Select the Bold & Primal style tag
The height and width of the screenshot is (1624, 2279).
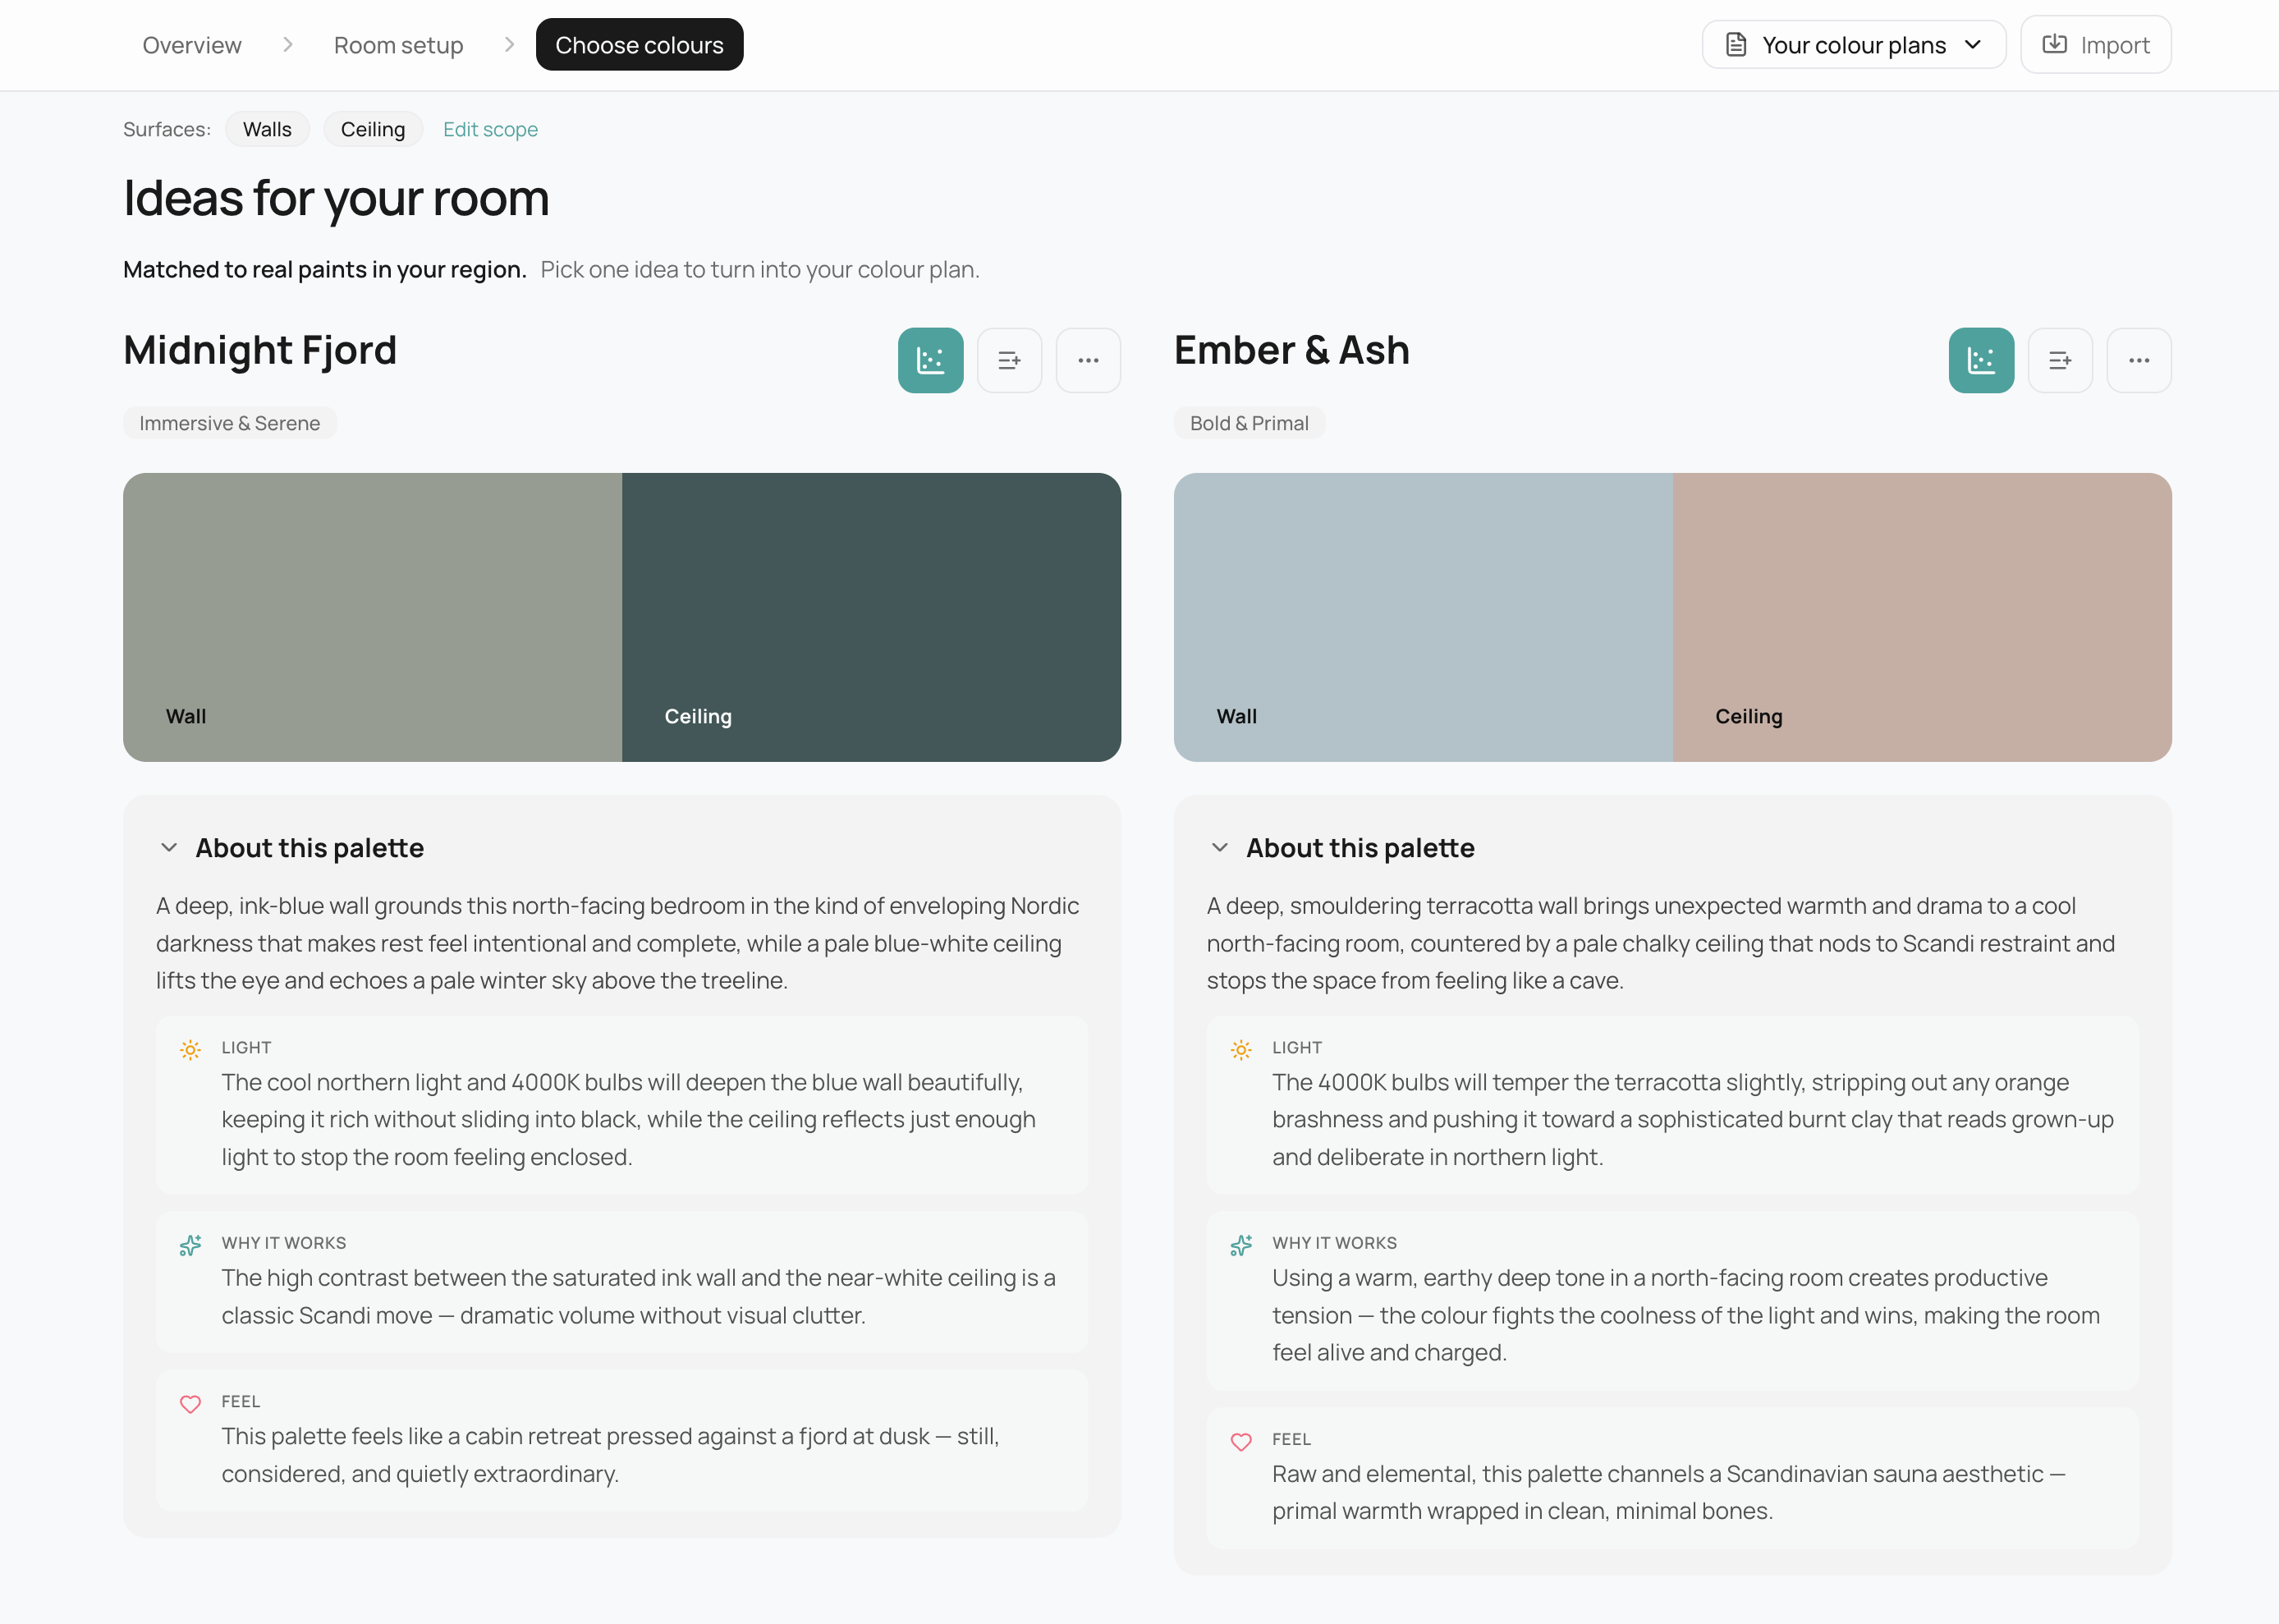tap(1249, 422)
